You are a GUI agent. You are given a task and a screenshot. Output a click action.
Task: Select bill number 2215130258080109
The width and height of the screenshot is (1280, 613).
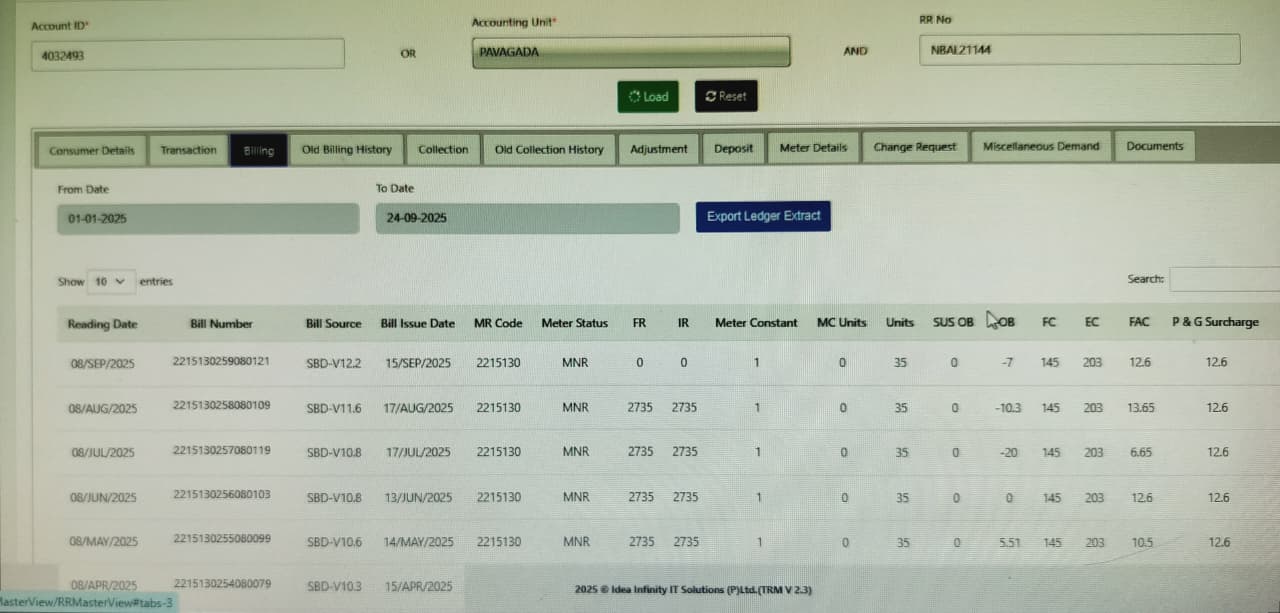(221, 405)
